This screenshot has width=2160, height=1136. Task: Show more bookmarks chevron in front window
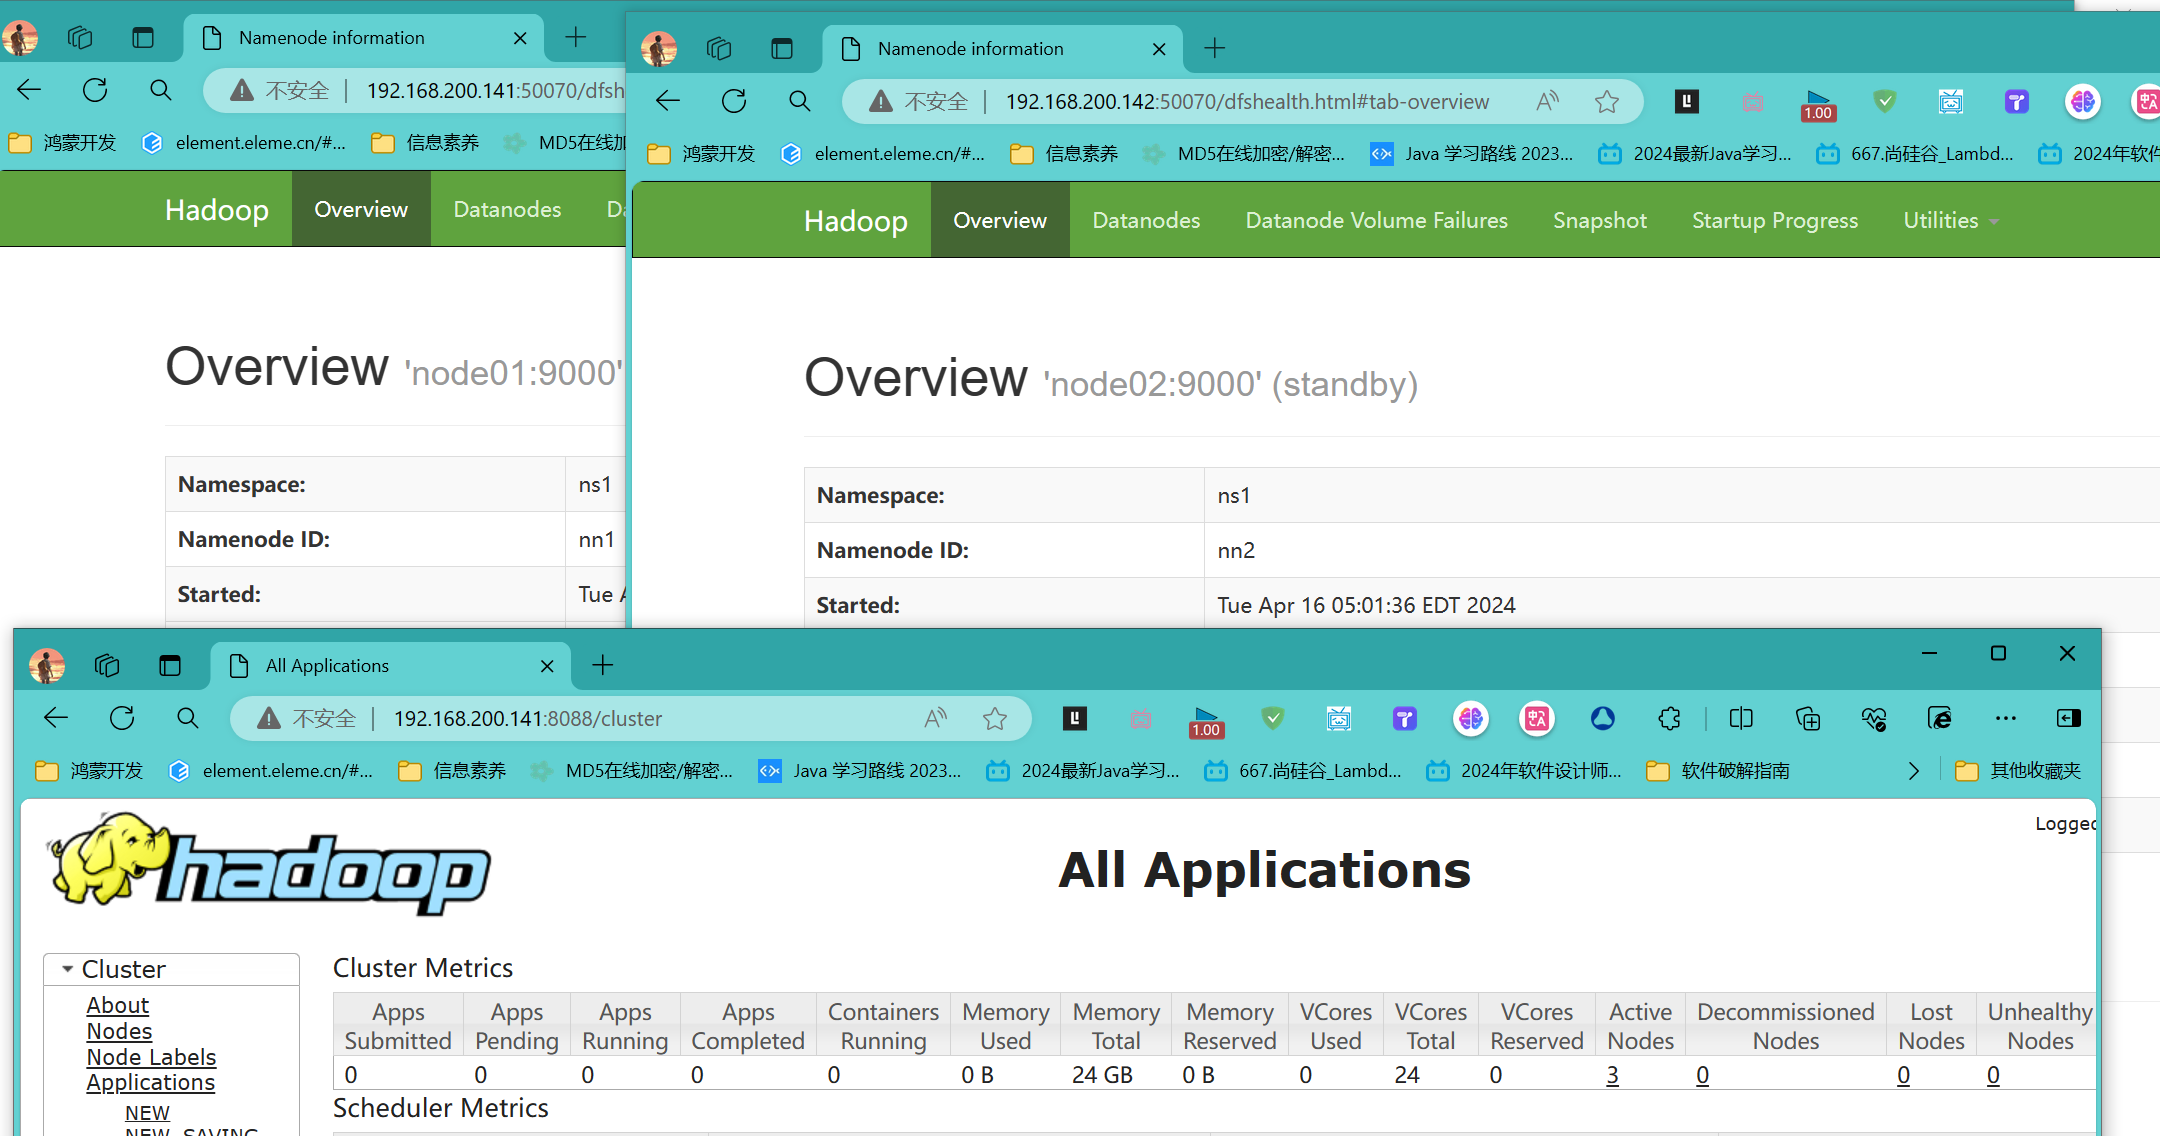[x=1913, y=771]
